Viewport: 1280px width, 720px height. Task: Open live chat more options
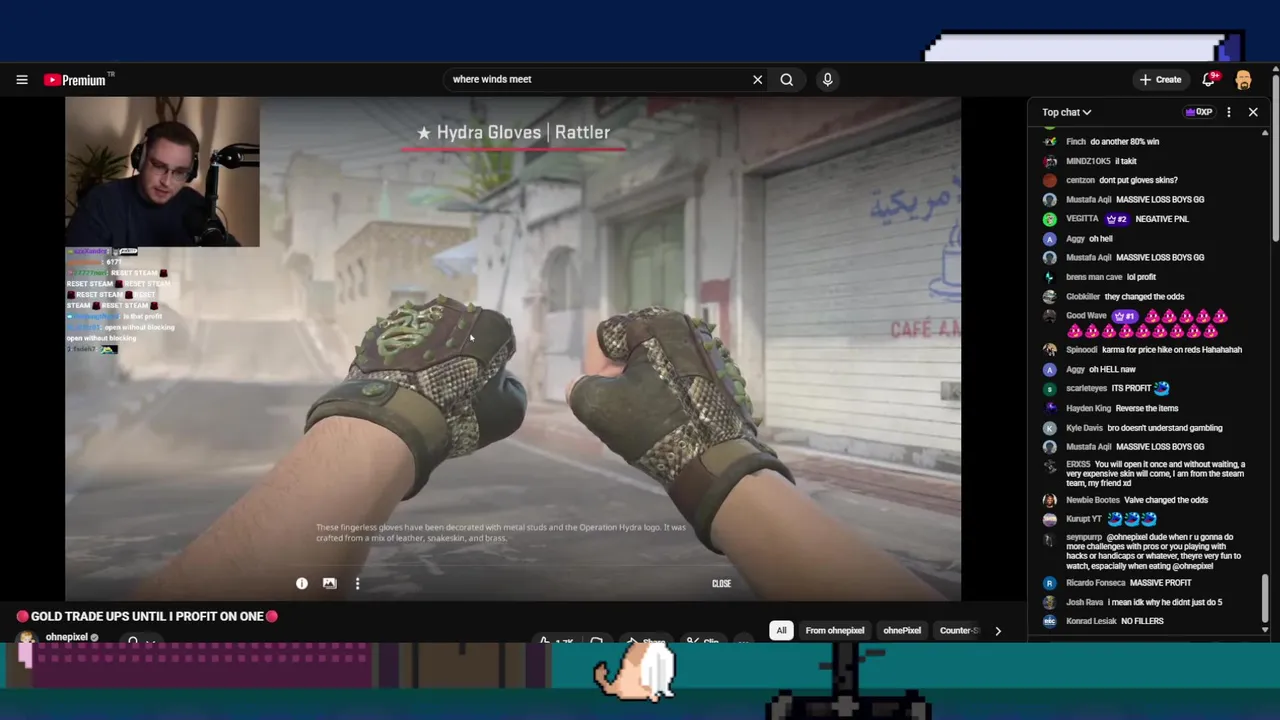coord(1228,112)
